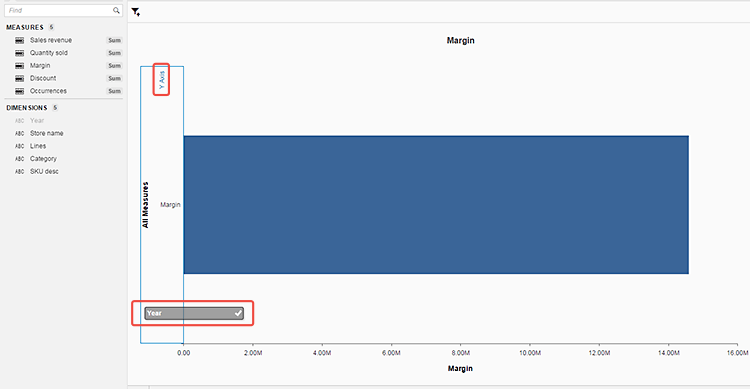750x389 pixels.
Task: Click the MEASURES section header
Action: point(25,27)
